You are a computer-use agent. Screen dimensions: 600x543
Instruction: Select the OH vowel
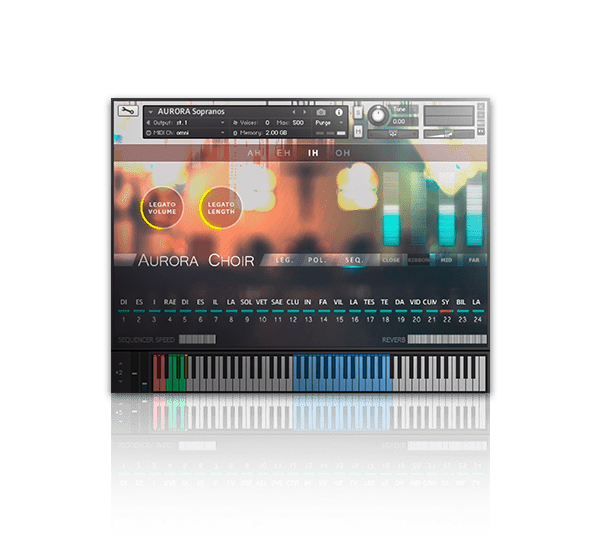point(342,153)
